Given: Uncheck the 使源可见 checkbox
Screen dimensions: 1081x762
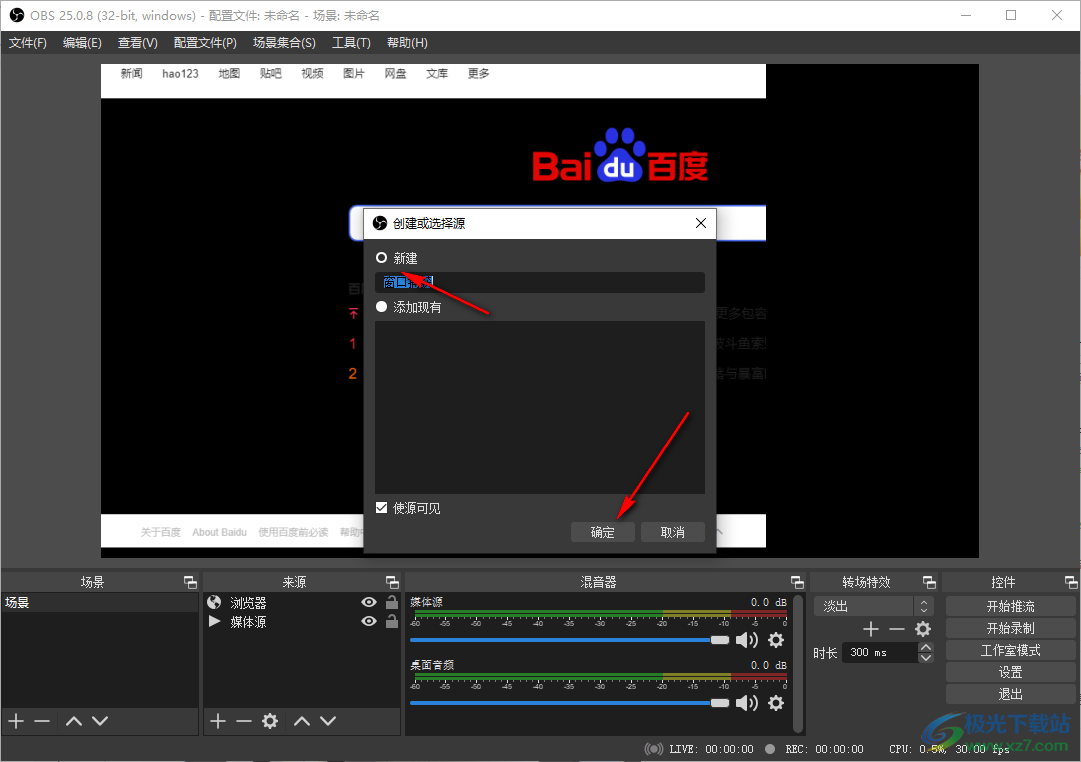Looking at the screenshot, I should point(381,508).
